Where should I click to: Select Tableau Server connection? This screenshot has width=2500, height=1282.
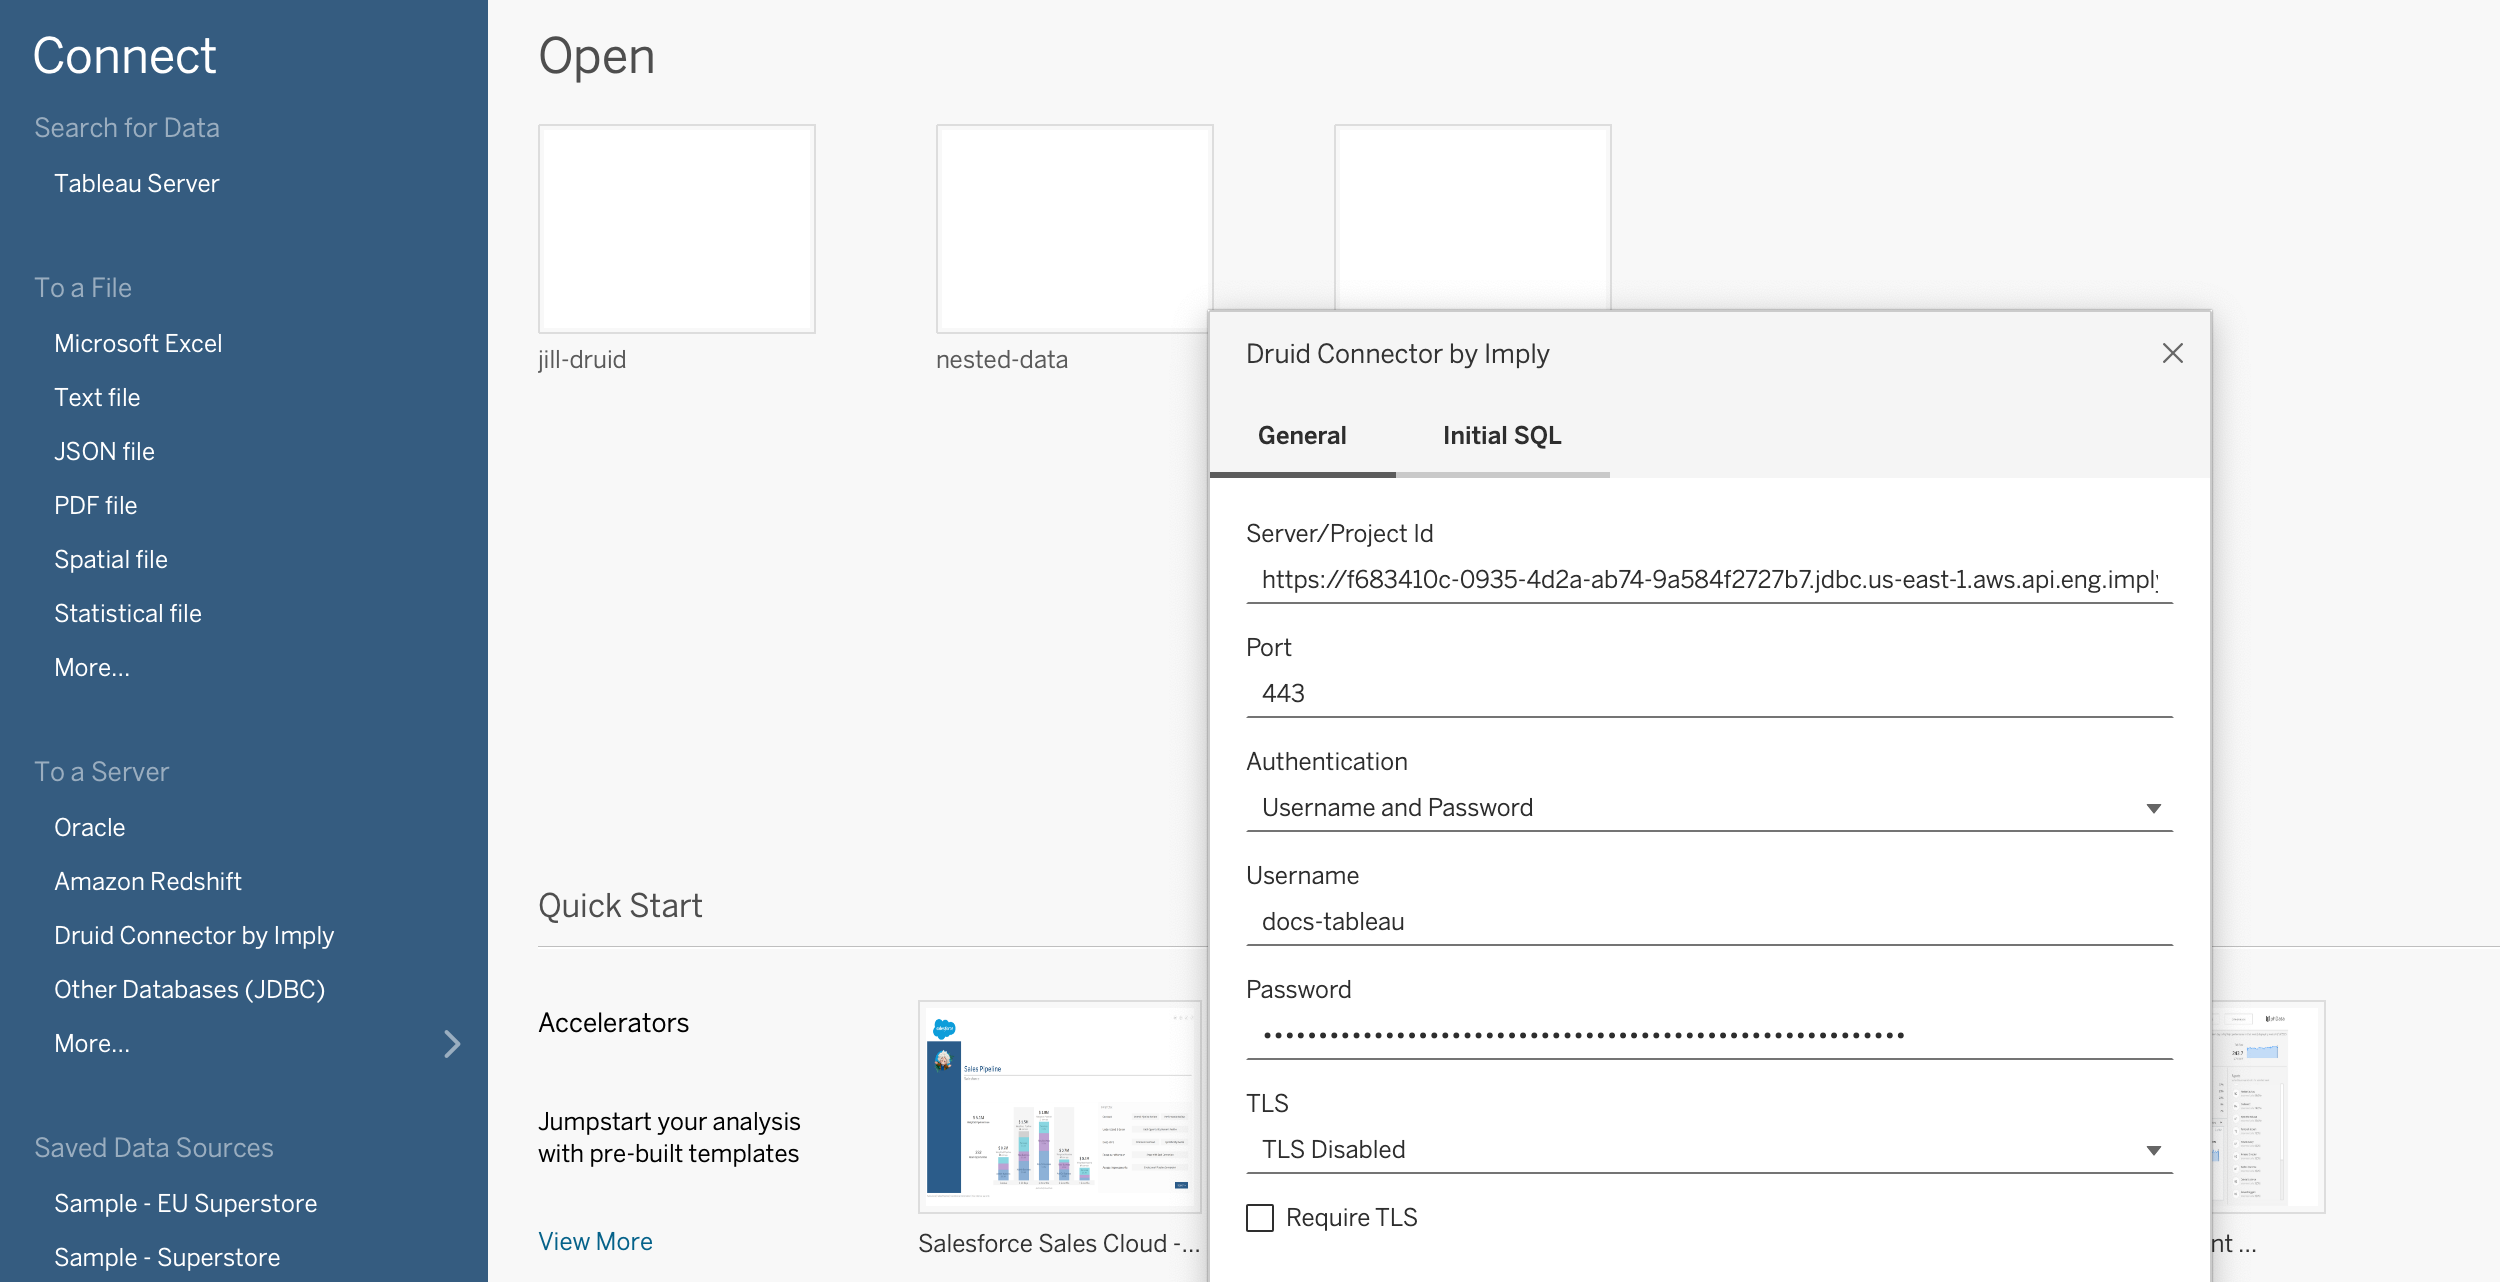[x=136, y=183]
